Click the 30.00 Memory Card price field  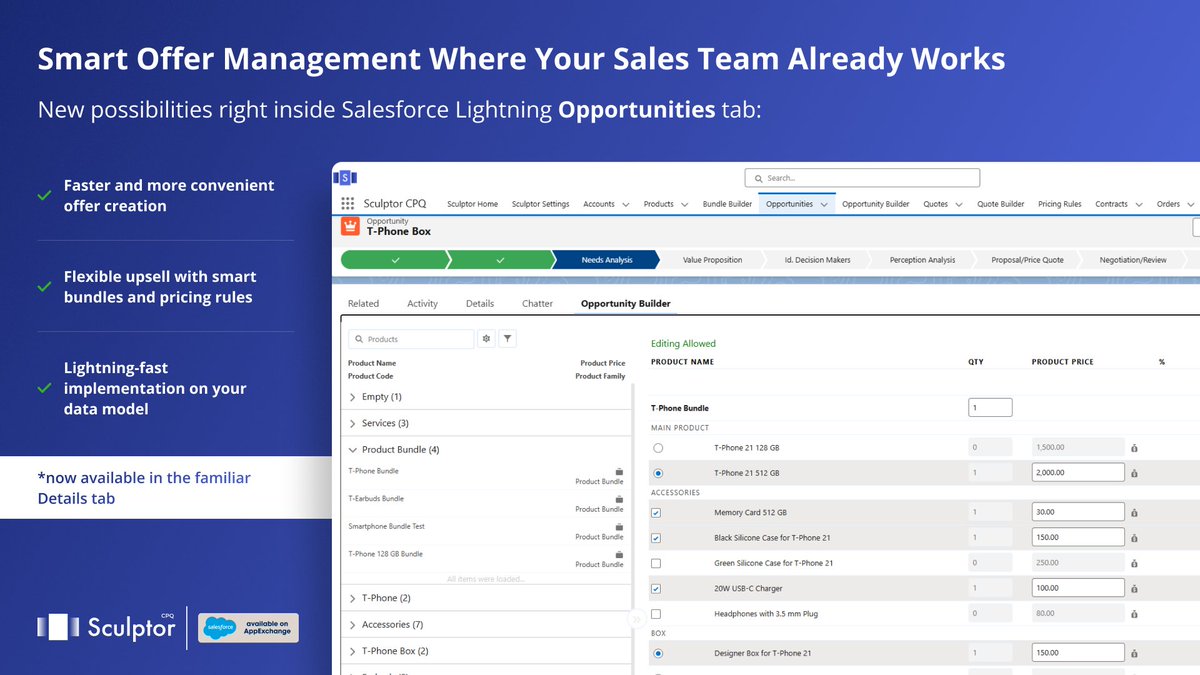click(1078, 512)
